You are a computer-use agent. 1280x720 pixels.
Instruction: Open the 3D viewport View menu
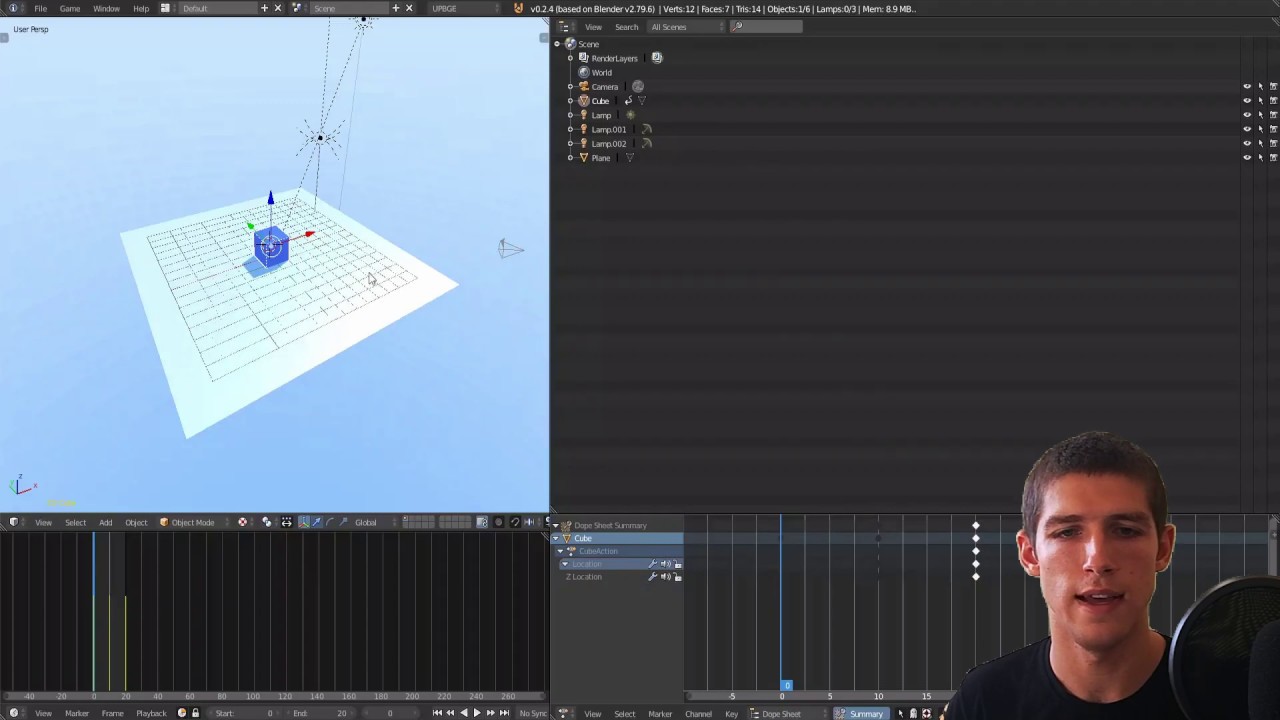[x=44, y=522]
